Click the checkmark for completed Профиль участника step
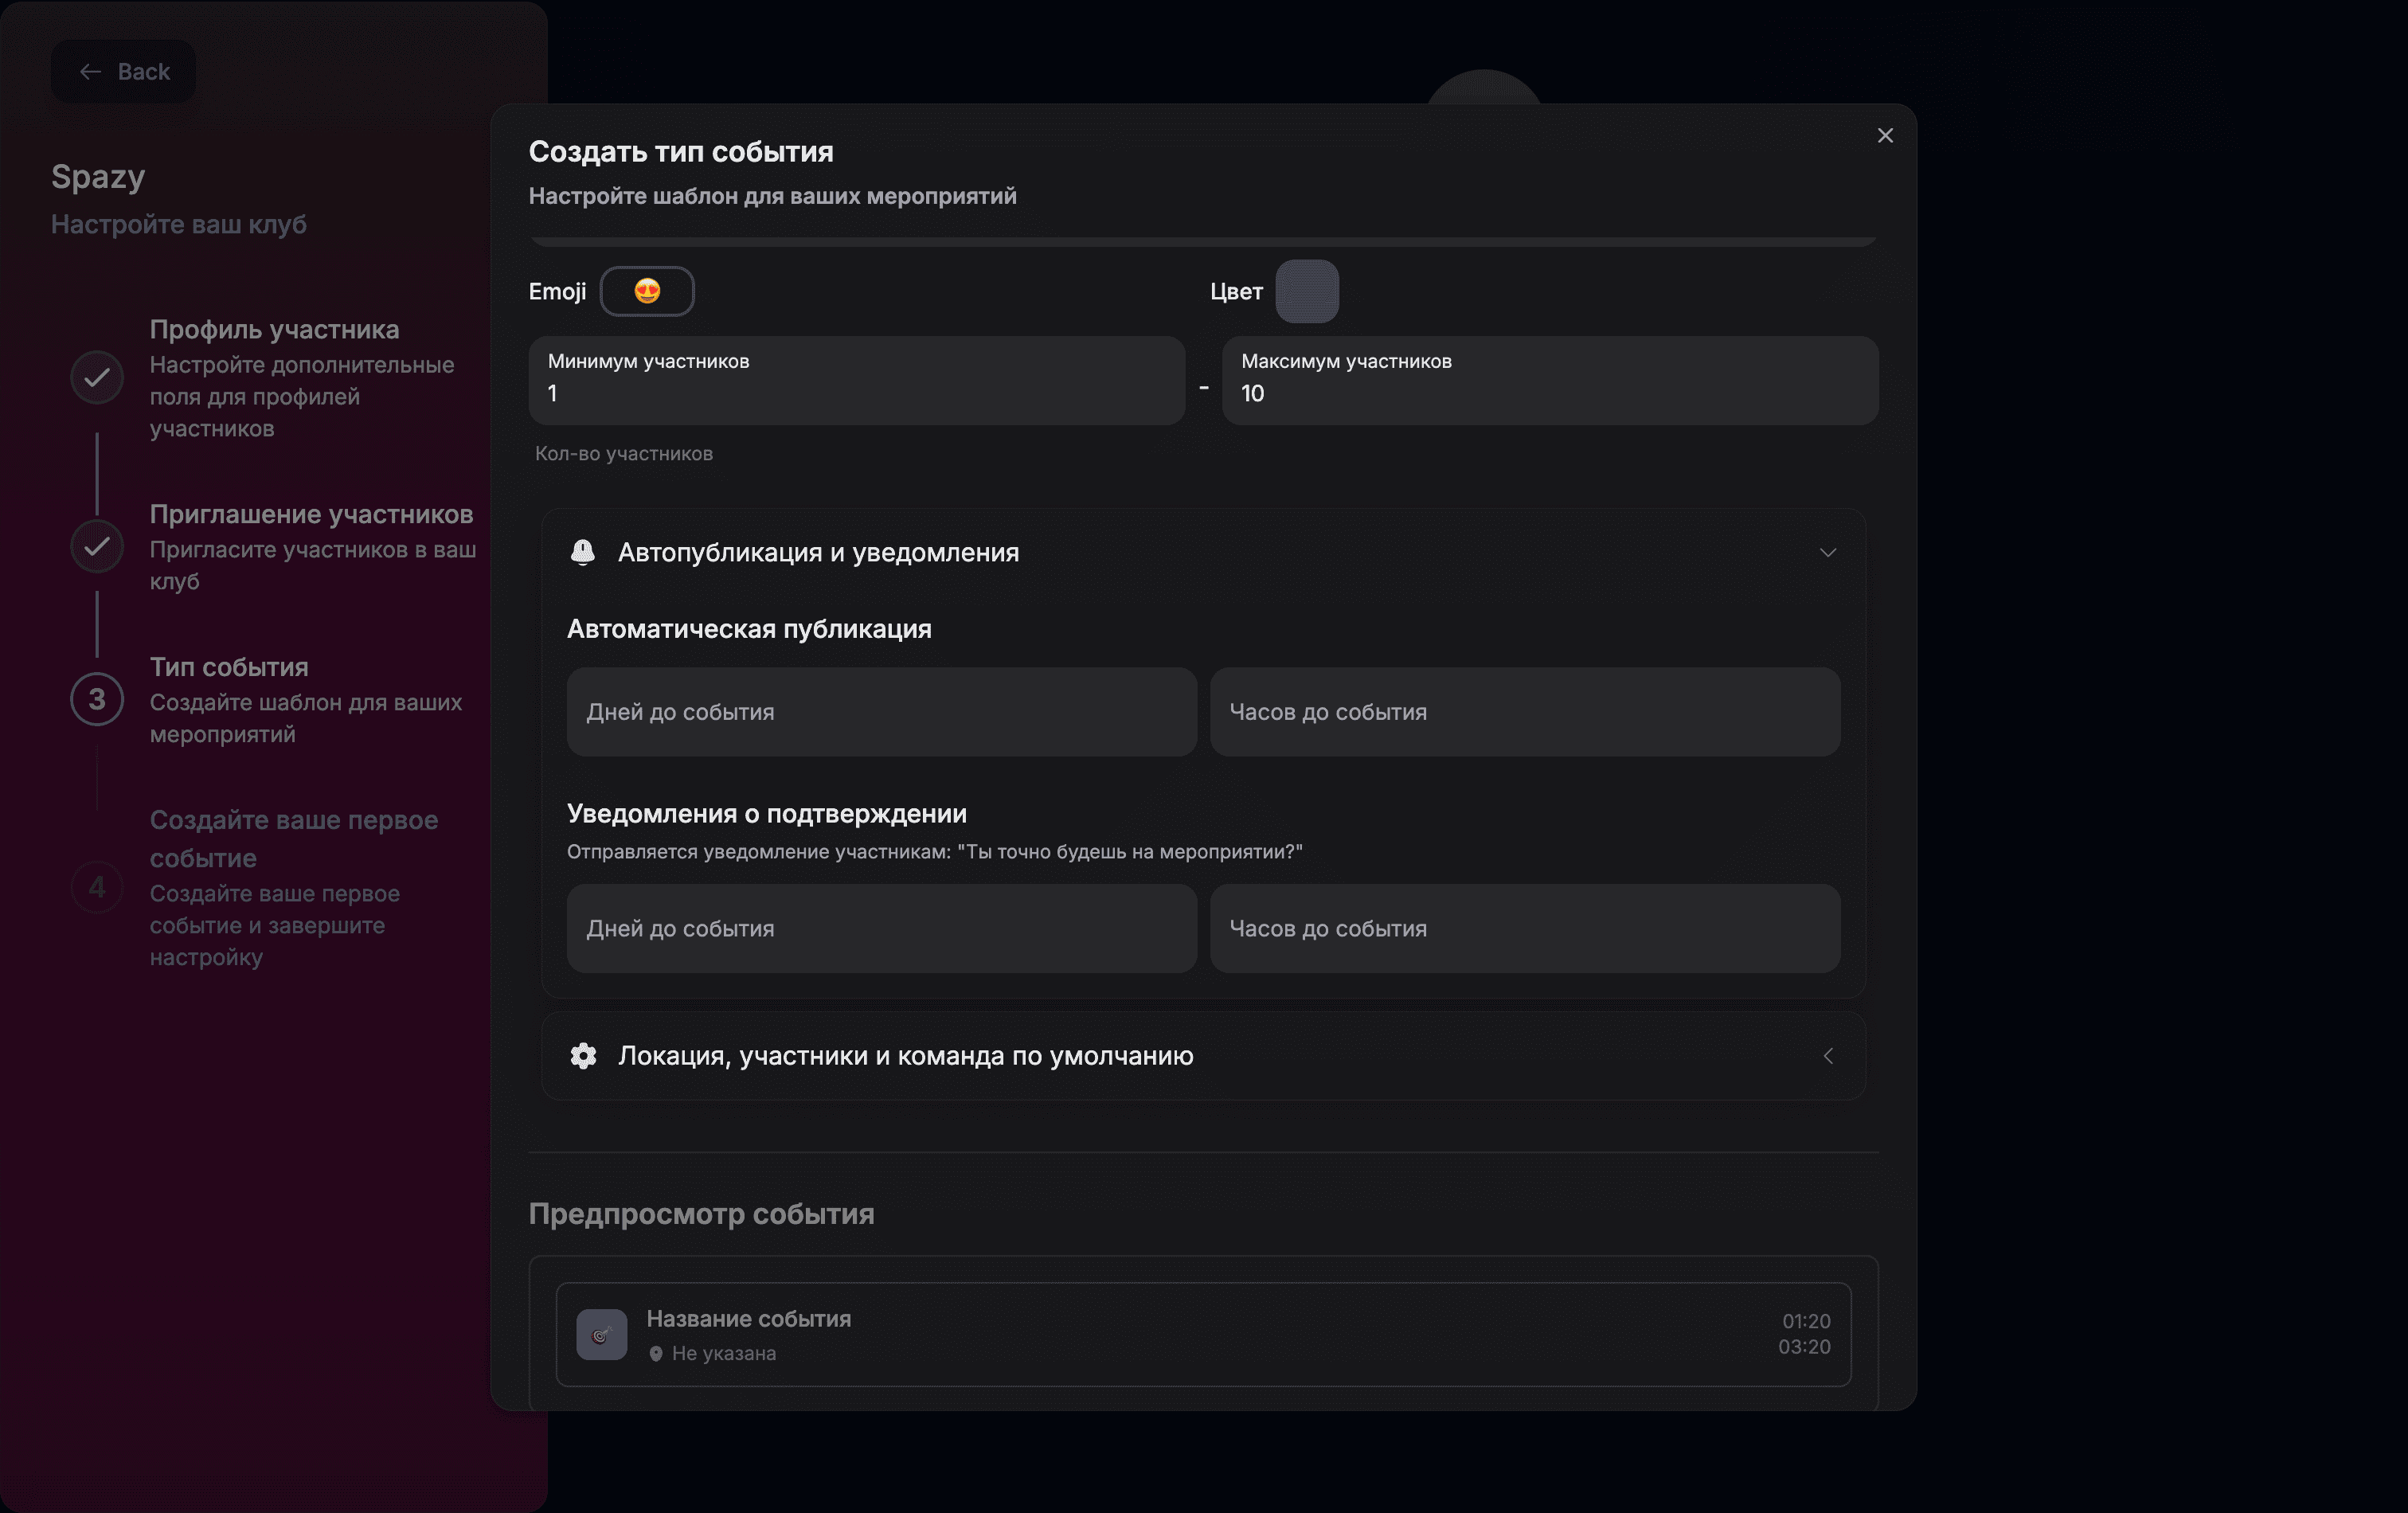The image size is (2408, 1513). tap(95, 377)
